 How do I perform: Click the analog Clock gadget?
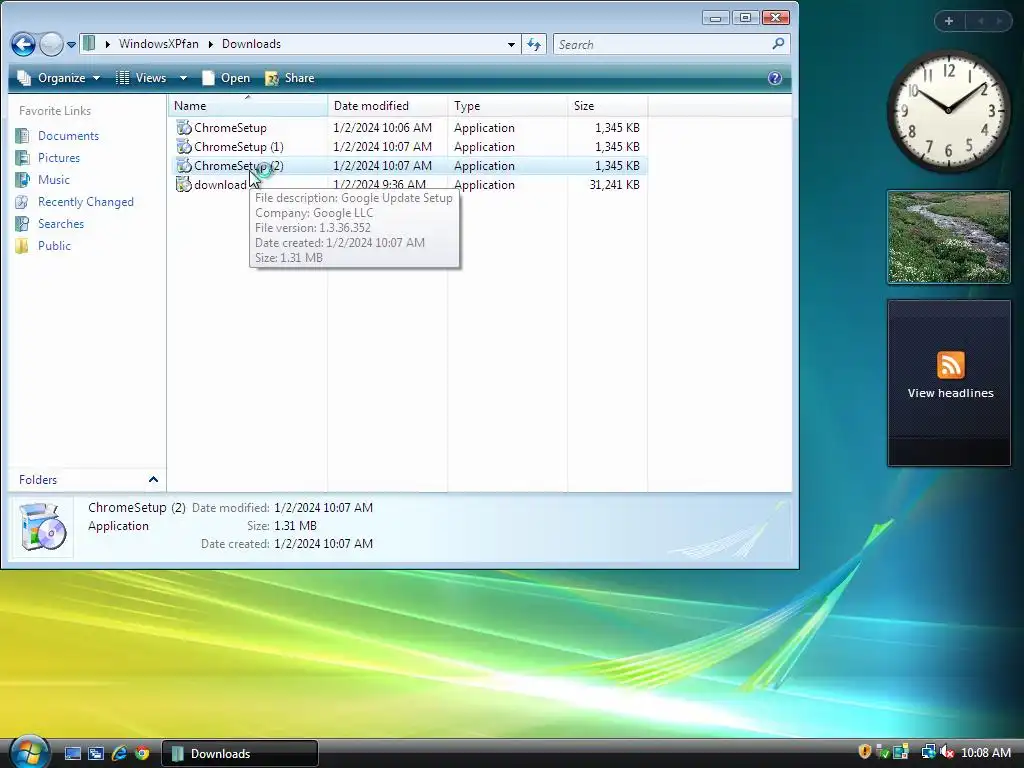pos(948,110)
